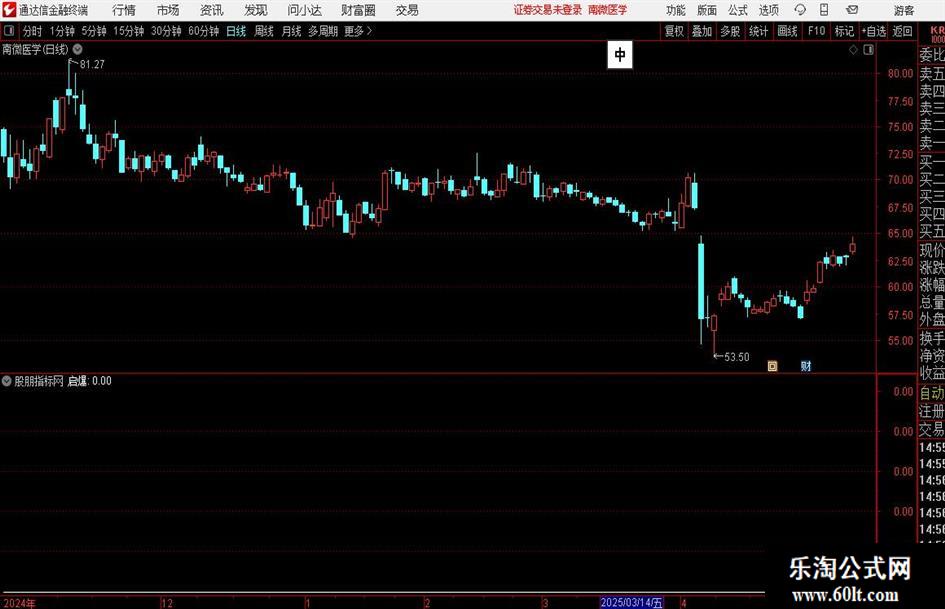Screen dimensions: 945x609
Task: Toggle the right sidebar panel icon
Action: coord(868,50)
